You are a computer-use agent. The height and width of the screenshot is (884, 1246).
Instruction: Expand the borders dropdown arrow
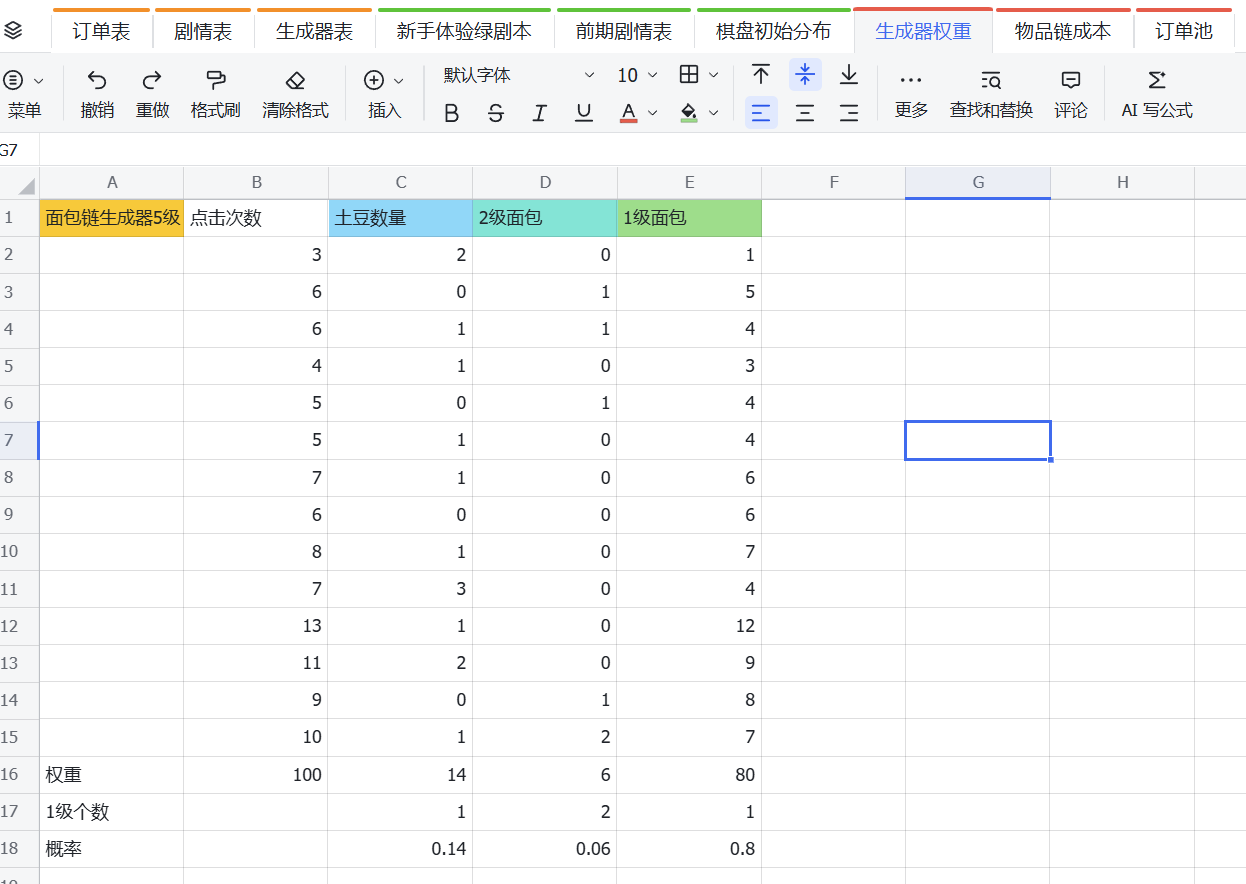[x=713, y=75]
